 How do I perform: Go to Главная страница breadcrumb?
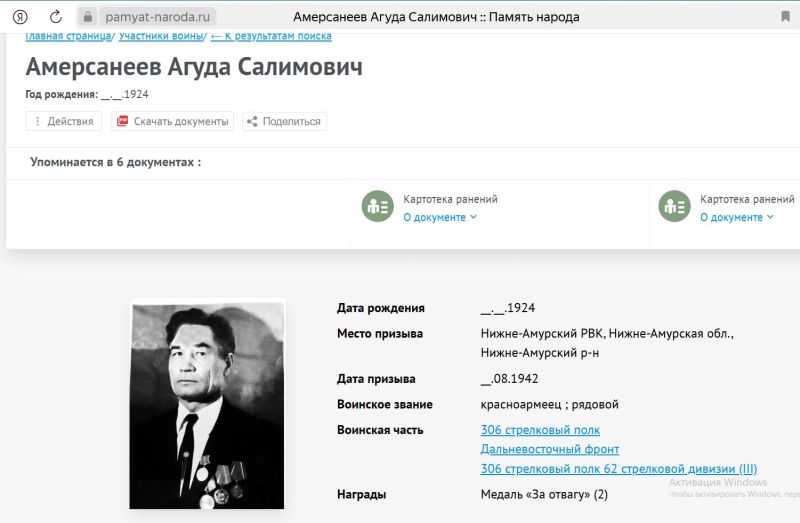(x=70, y=36)
